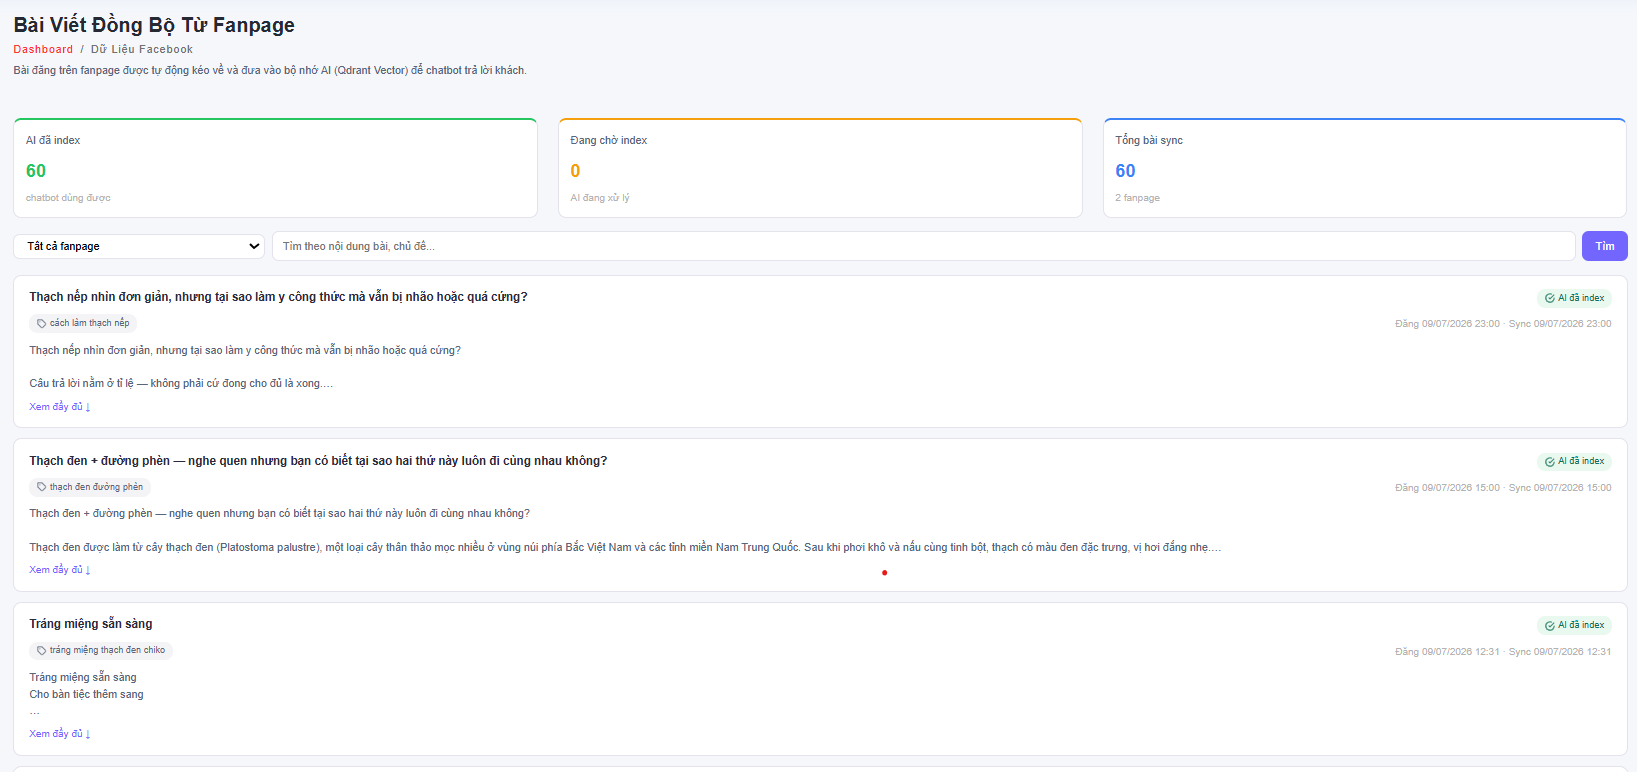This screenshot has height=772, width=1637.
Task: Click tag icon beside cách làm thạch nếp
Action: pyautogui.click(x=42, y=323)
